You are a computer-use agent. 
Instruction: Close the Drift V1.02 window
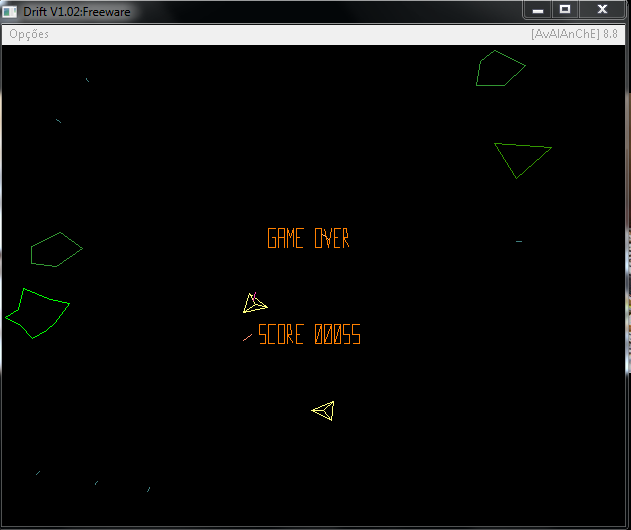(x=602, y=9)
